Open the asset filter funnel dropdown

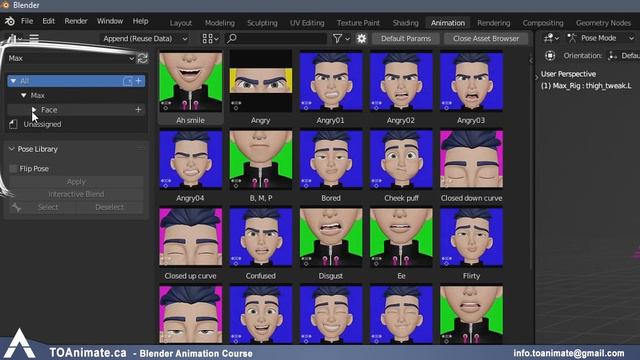[341, 39]
